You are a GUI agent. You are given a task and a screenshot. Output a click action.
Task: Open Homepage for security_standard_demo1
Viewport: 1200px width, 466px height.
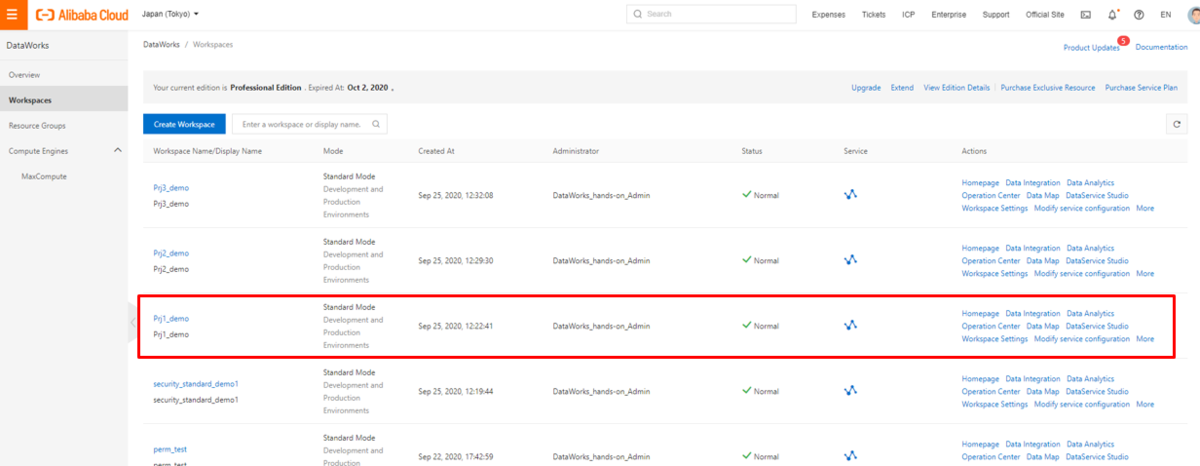[980, 379]
